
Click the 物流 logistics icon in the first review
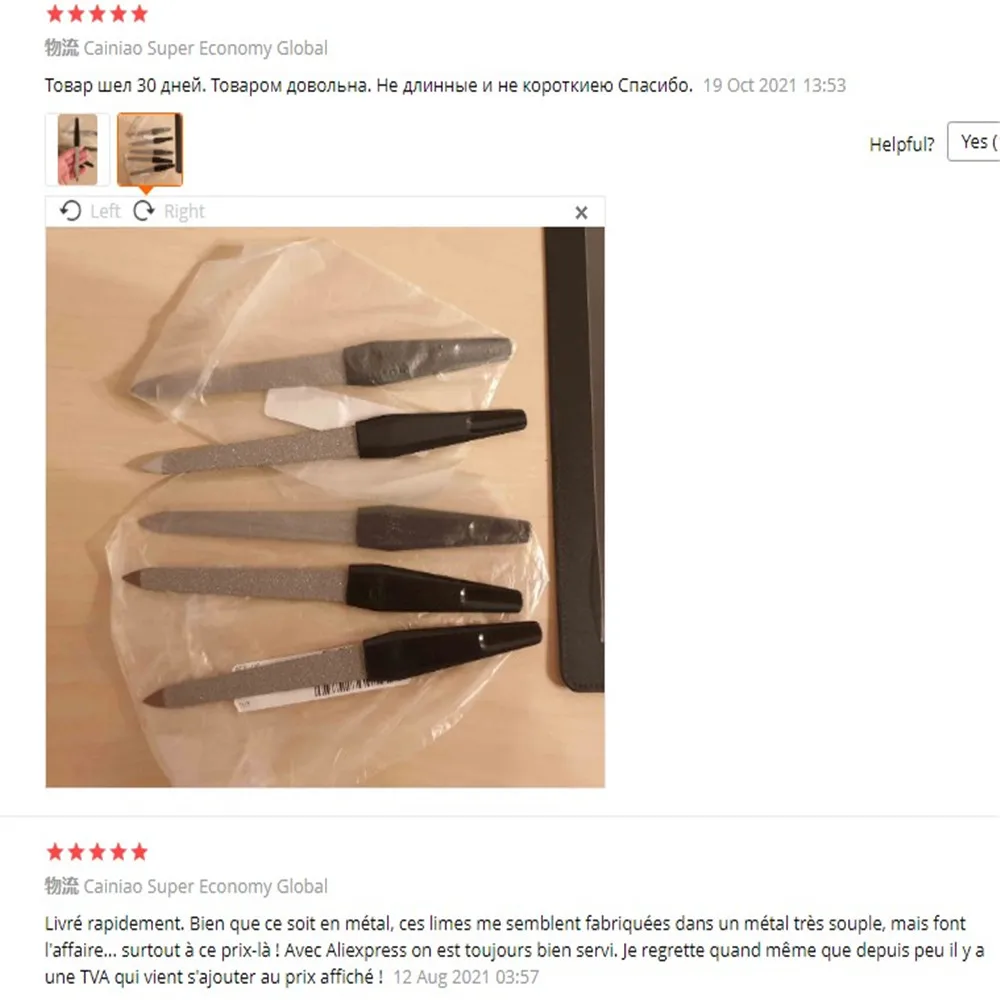61,48
